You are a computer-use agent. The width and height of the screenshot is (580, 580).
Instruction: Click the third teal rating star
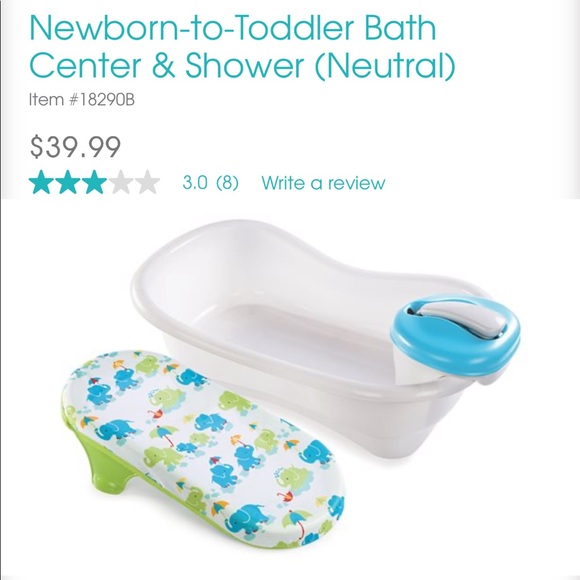94,182
